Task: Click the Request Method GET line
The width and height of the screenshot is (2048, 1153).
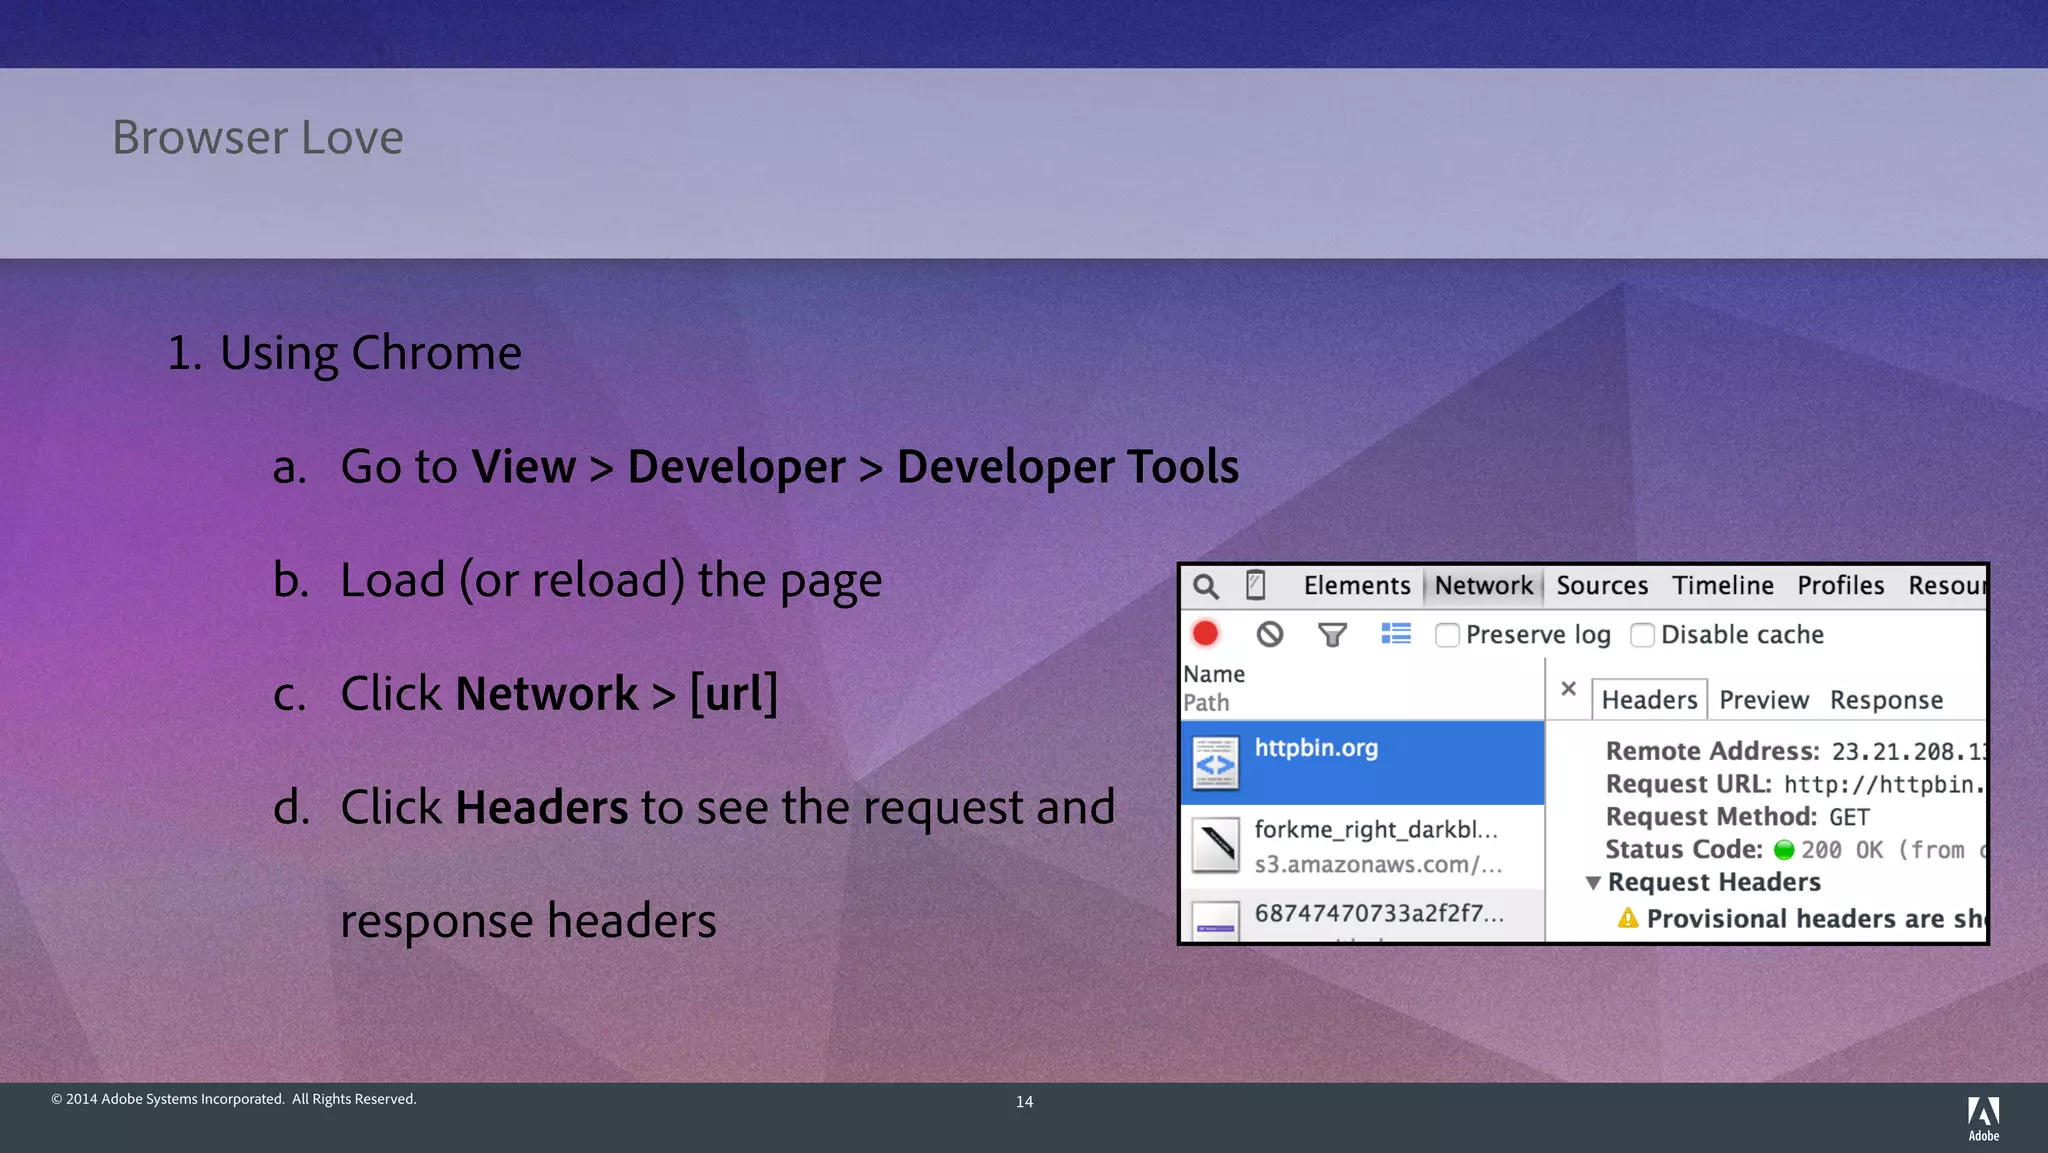Action: (x=1737, y=817)
